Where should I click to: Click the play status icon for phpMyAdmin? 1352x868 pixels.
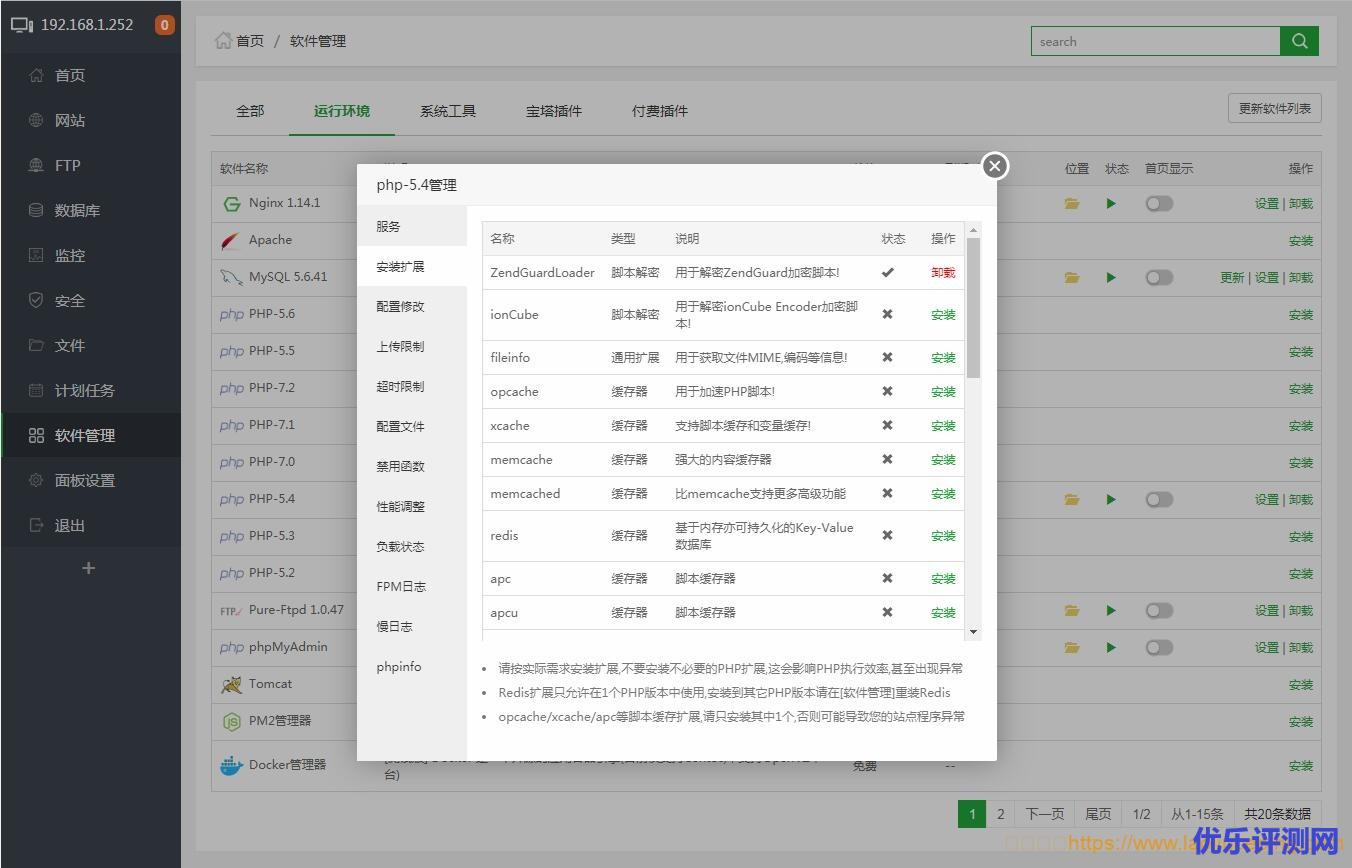click(1111, 647)
